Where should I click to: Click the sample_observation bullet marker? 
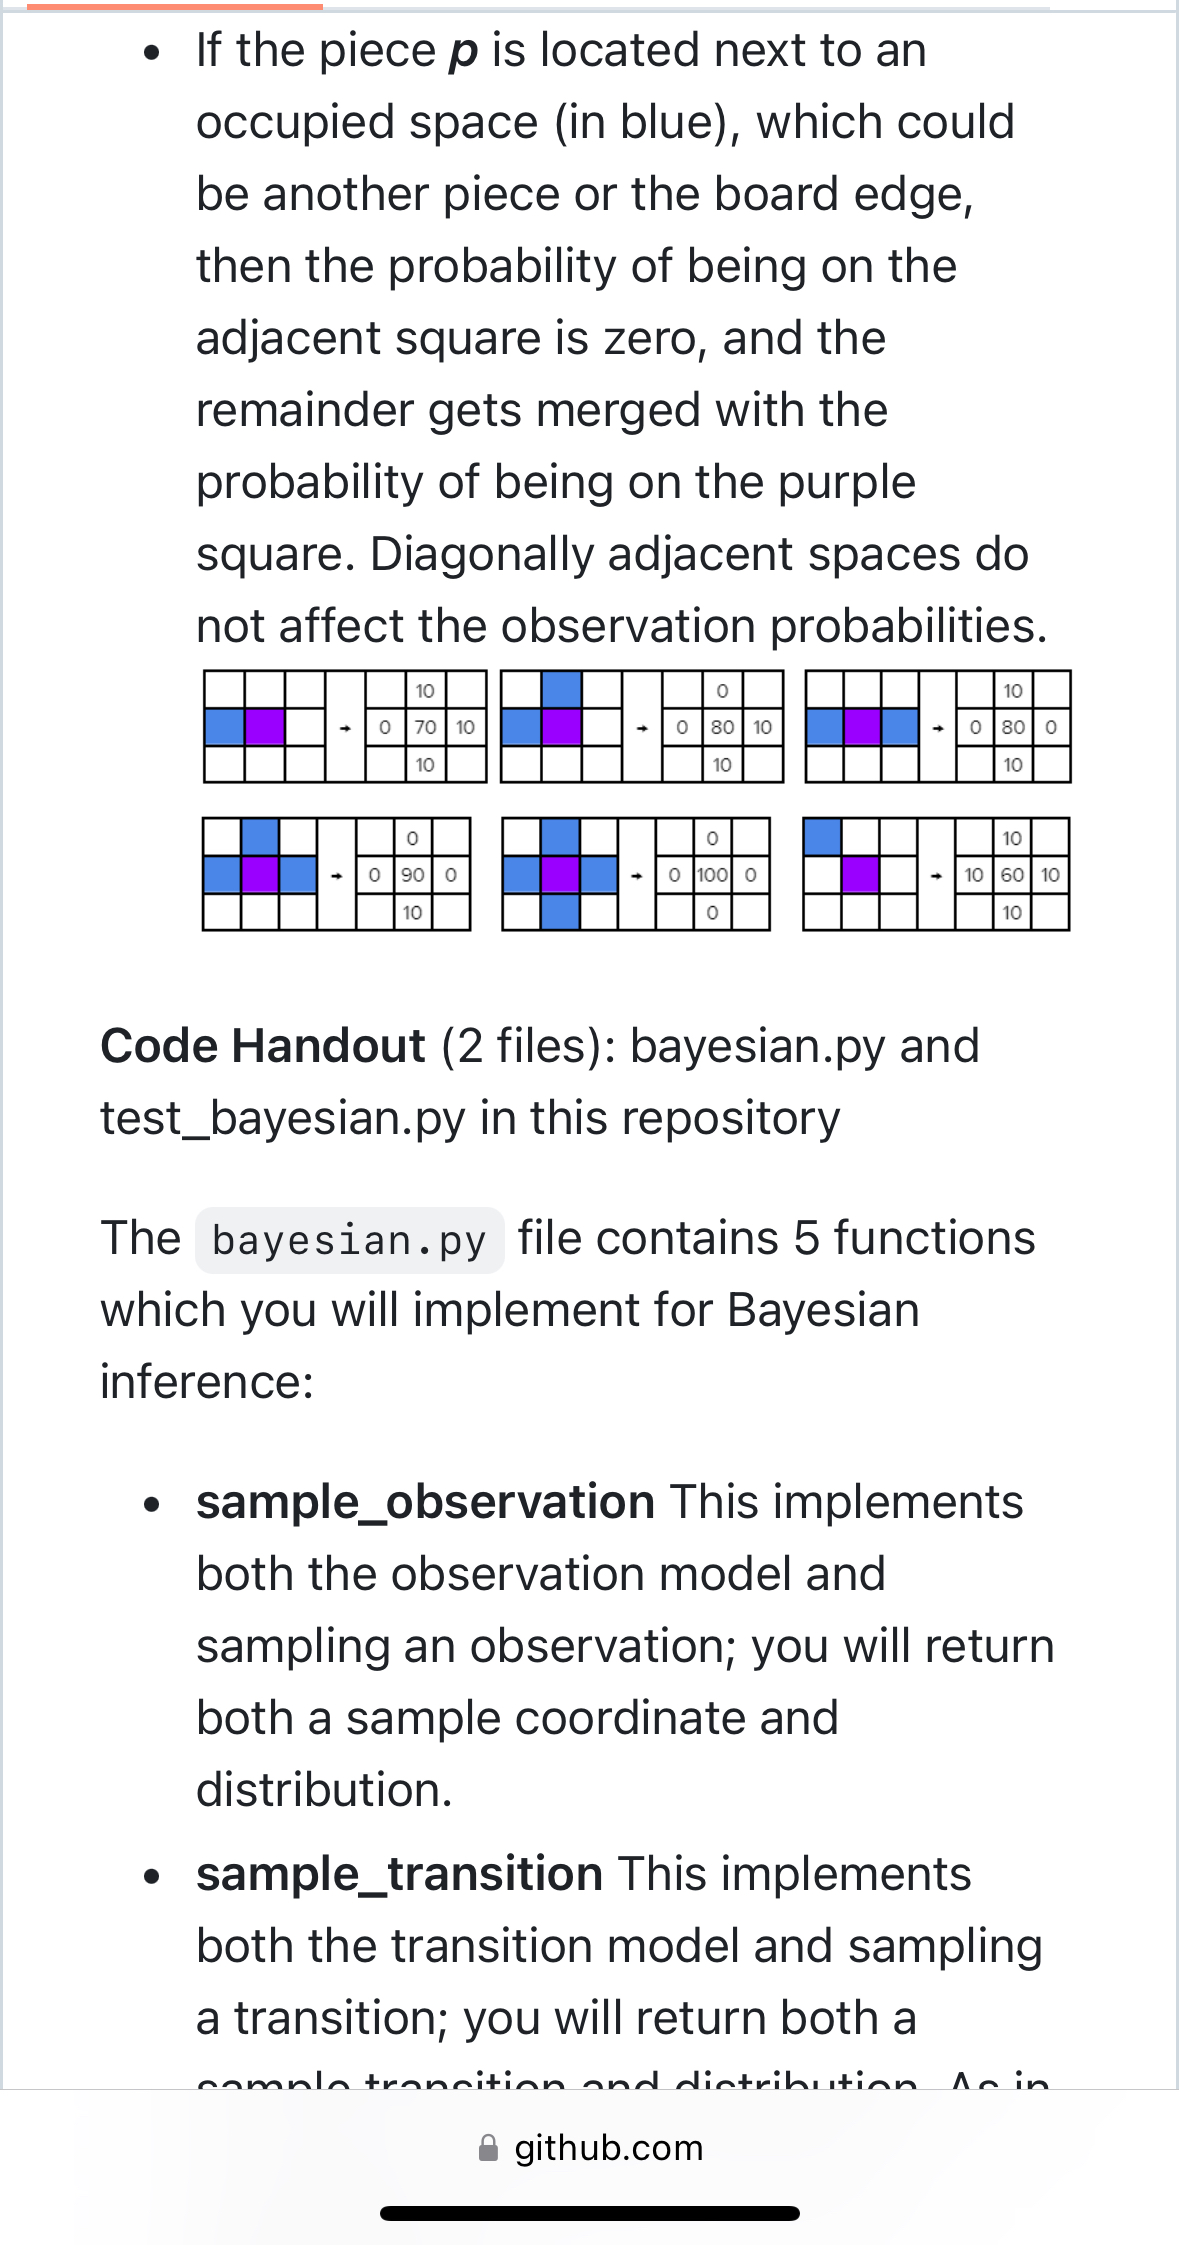coord(152,1505)
